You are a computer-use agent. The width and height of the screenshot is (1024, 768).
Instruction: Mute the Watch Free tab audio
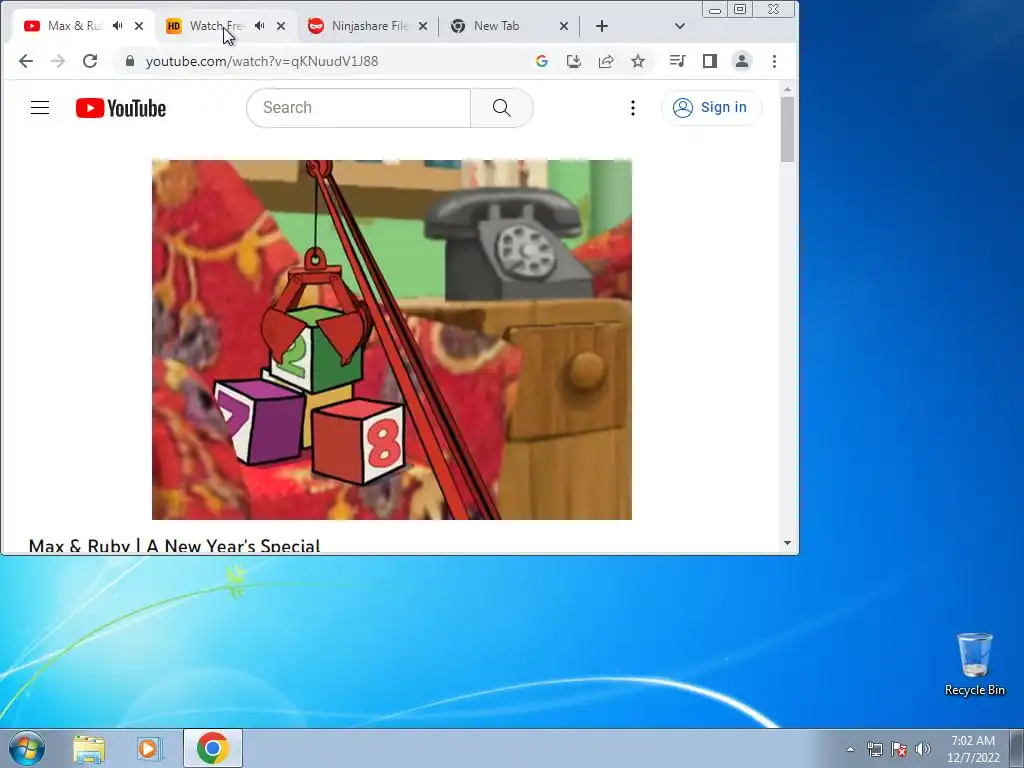pyautogui.click(x=260, y=26)
